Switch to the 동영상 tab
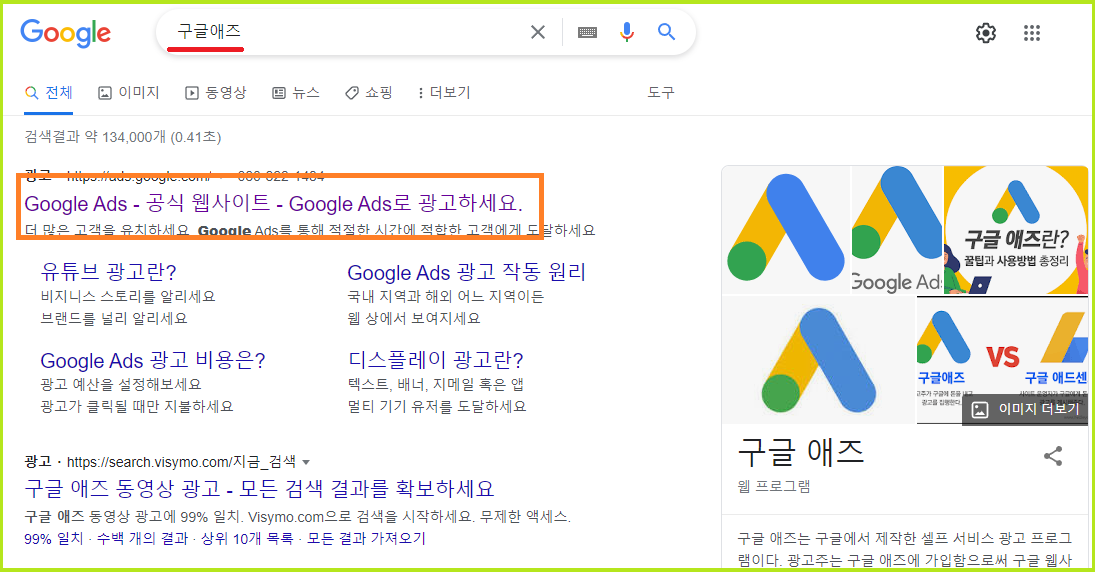Screen dimensions: 1095x572 click(x=216, y=93)
